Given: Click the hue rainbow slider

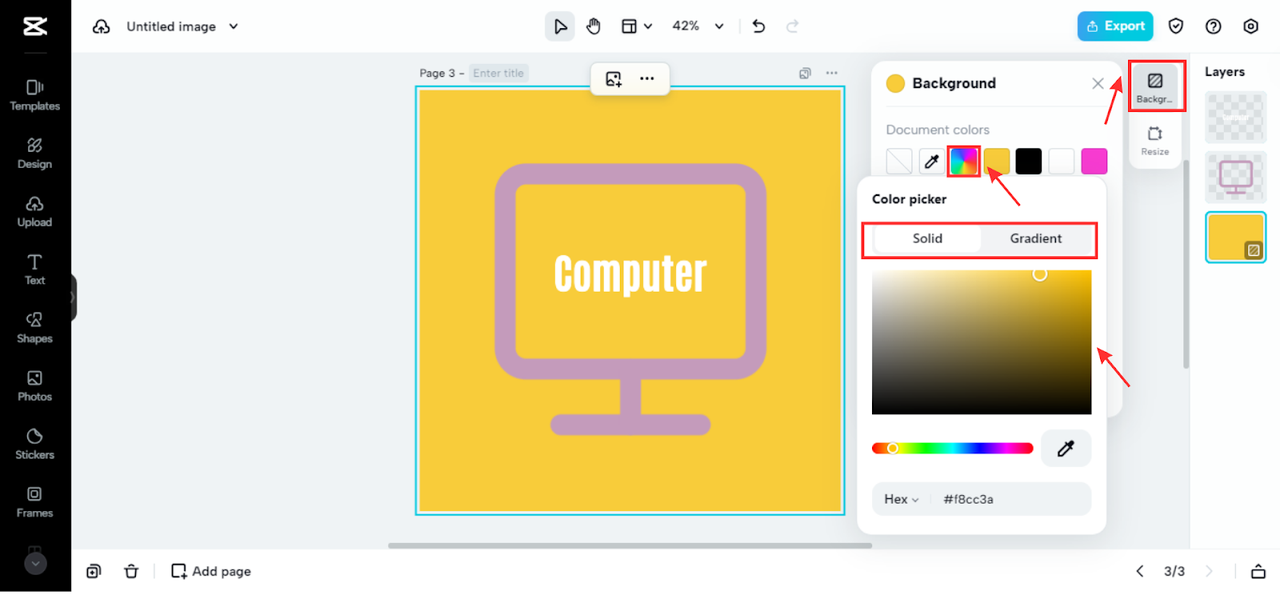Looking at the screenshot, I should point(952,448).
